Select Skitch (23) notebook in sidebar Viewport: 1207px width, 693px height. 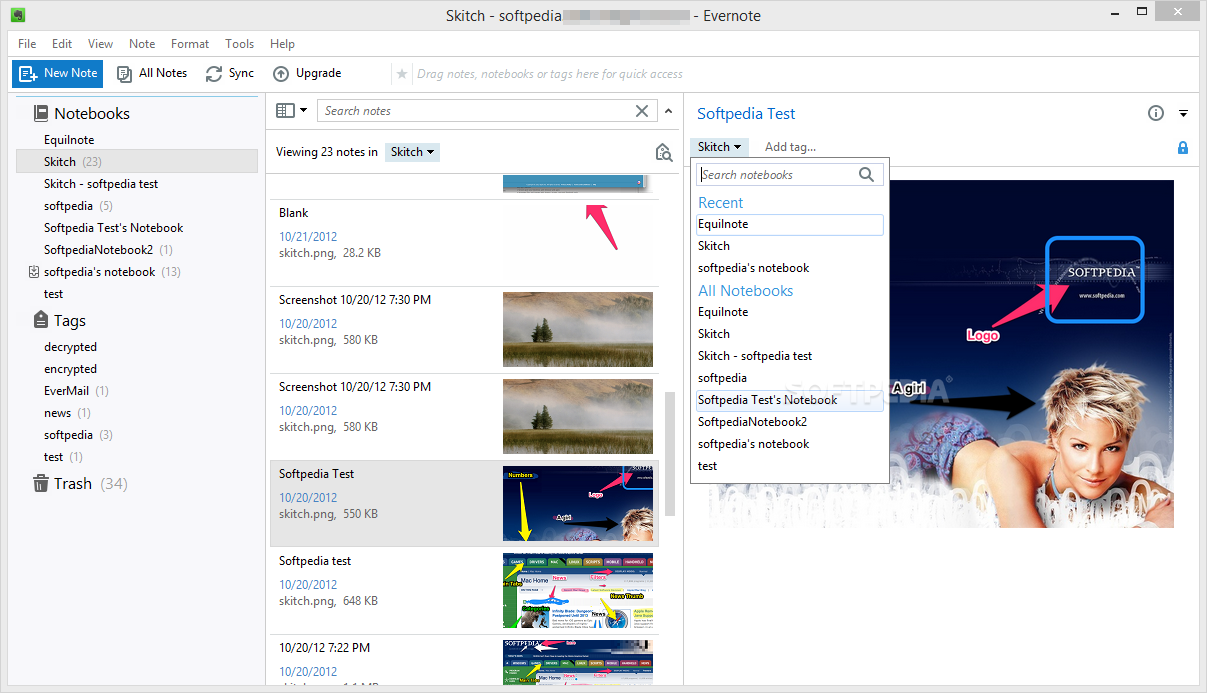[137, 162]
